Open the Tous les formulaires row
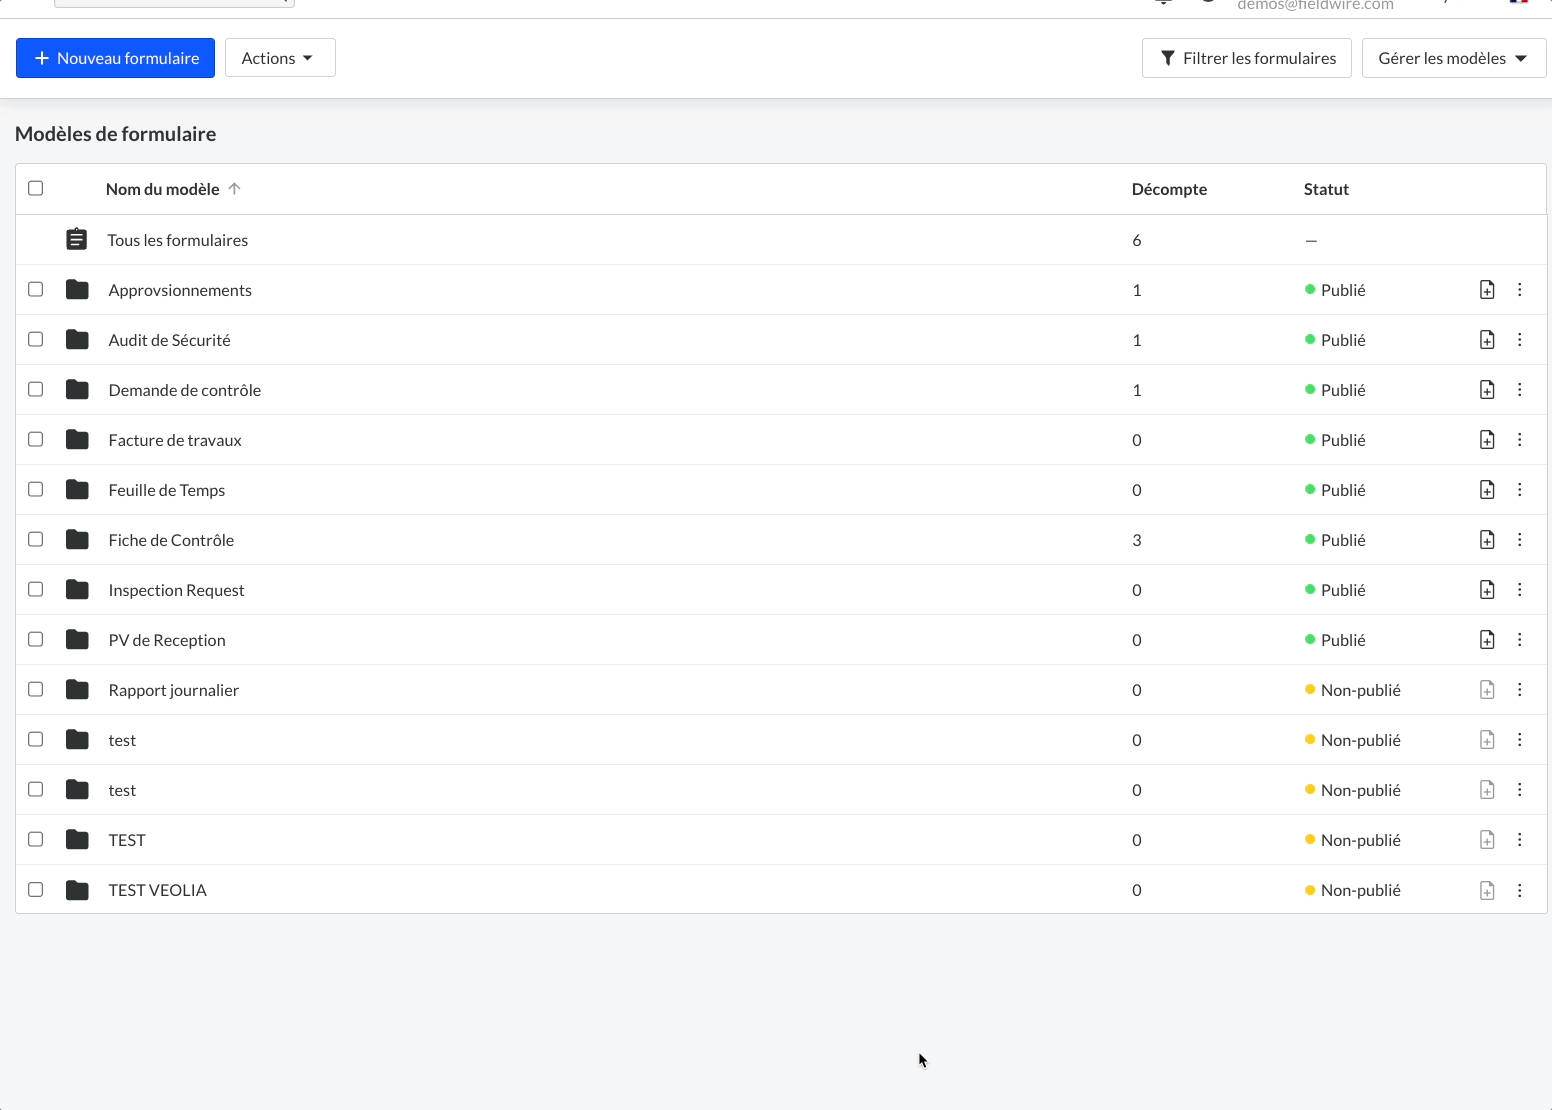The width and height of the screenshot is (1552, 1110). pyautogui.click(x=178, y=240)
